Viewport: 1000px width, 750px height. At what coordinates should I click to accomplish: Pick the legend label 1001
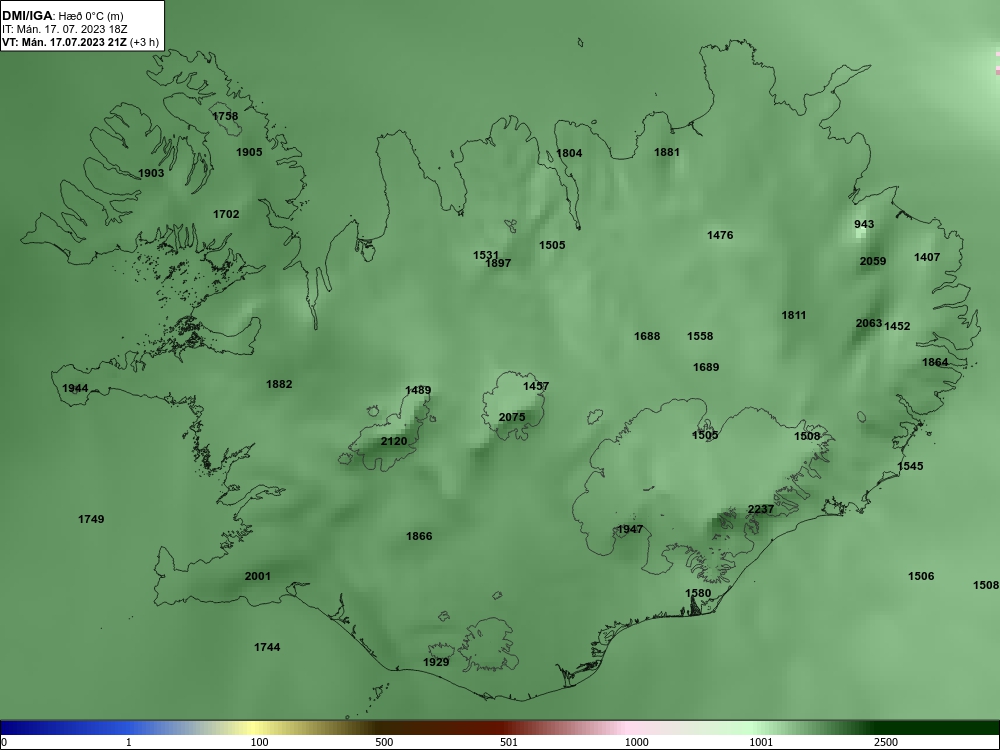pyautogui.click(x=761, y=742)
